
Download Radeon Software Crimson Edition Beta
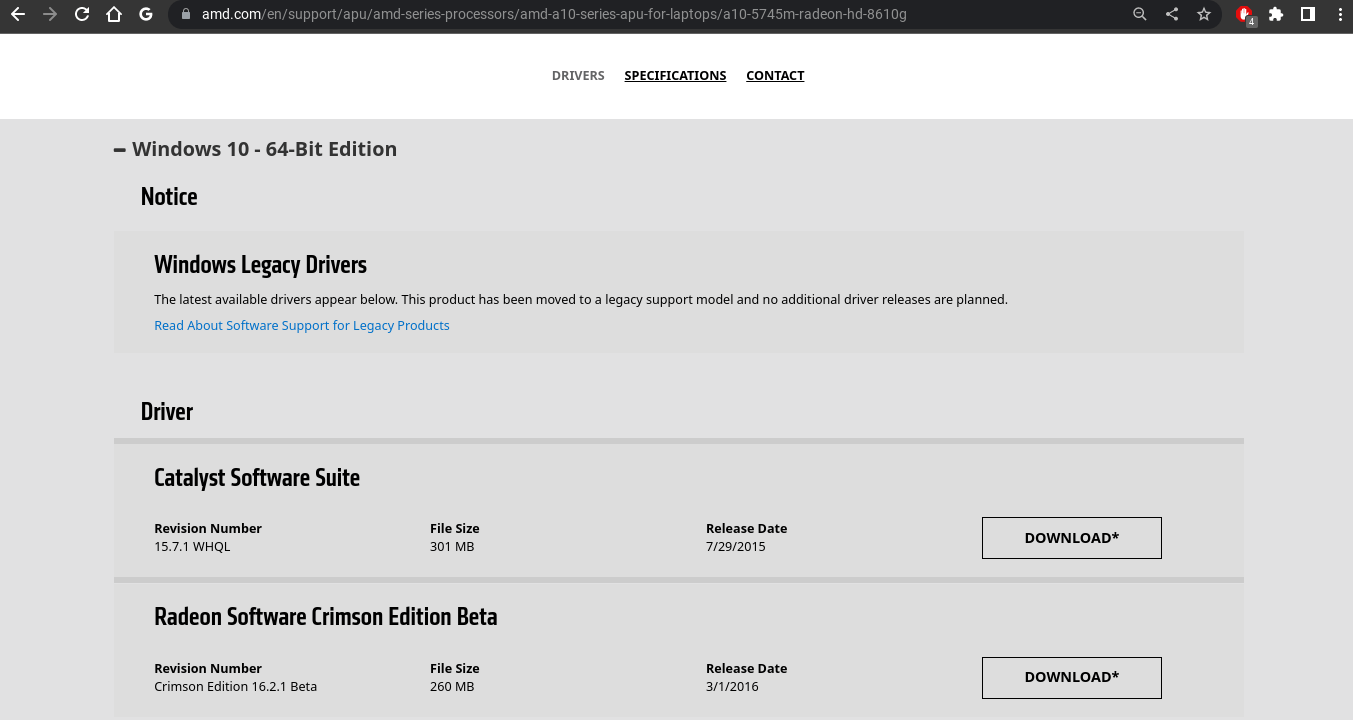click(1072, 677)
